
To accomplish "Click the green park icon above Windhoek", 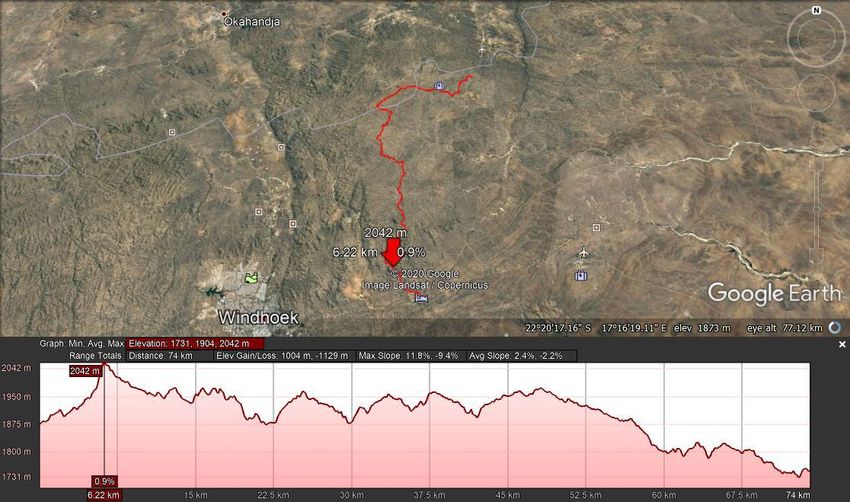I will click(x=250, y=278).
